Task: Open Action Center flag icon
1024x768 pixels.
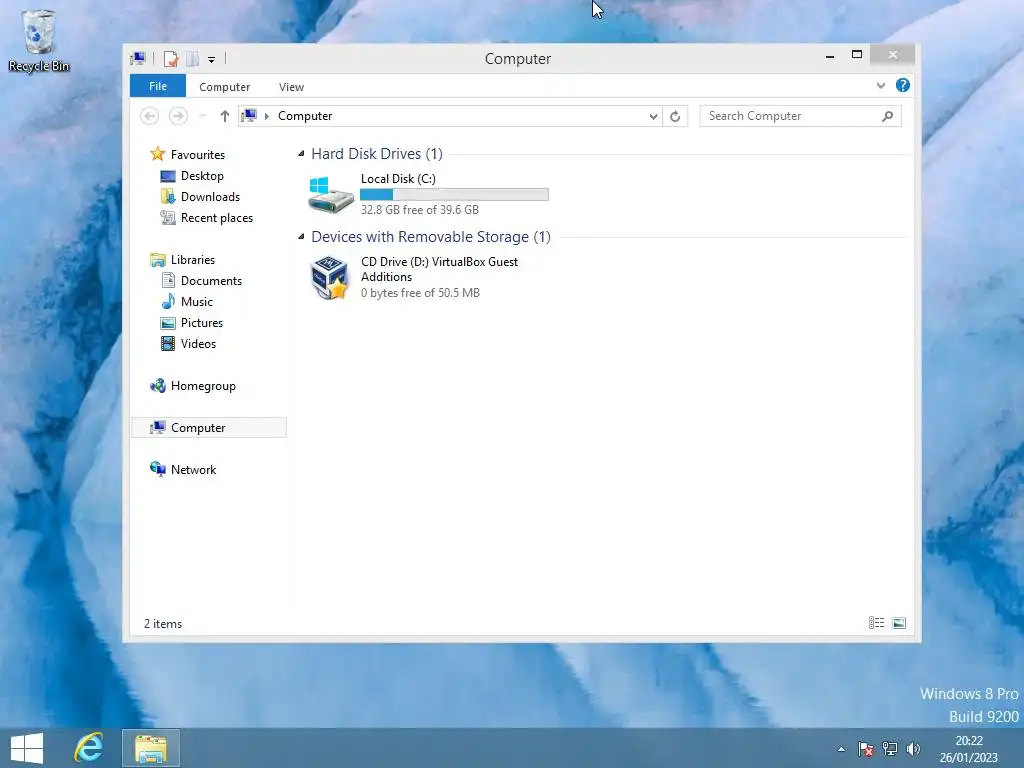Action: click(865, 749)
